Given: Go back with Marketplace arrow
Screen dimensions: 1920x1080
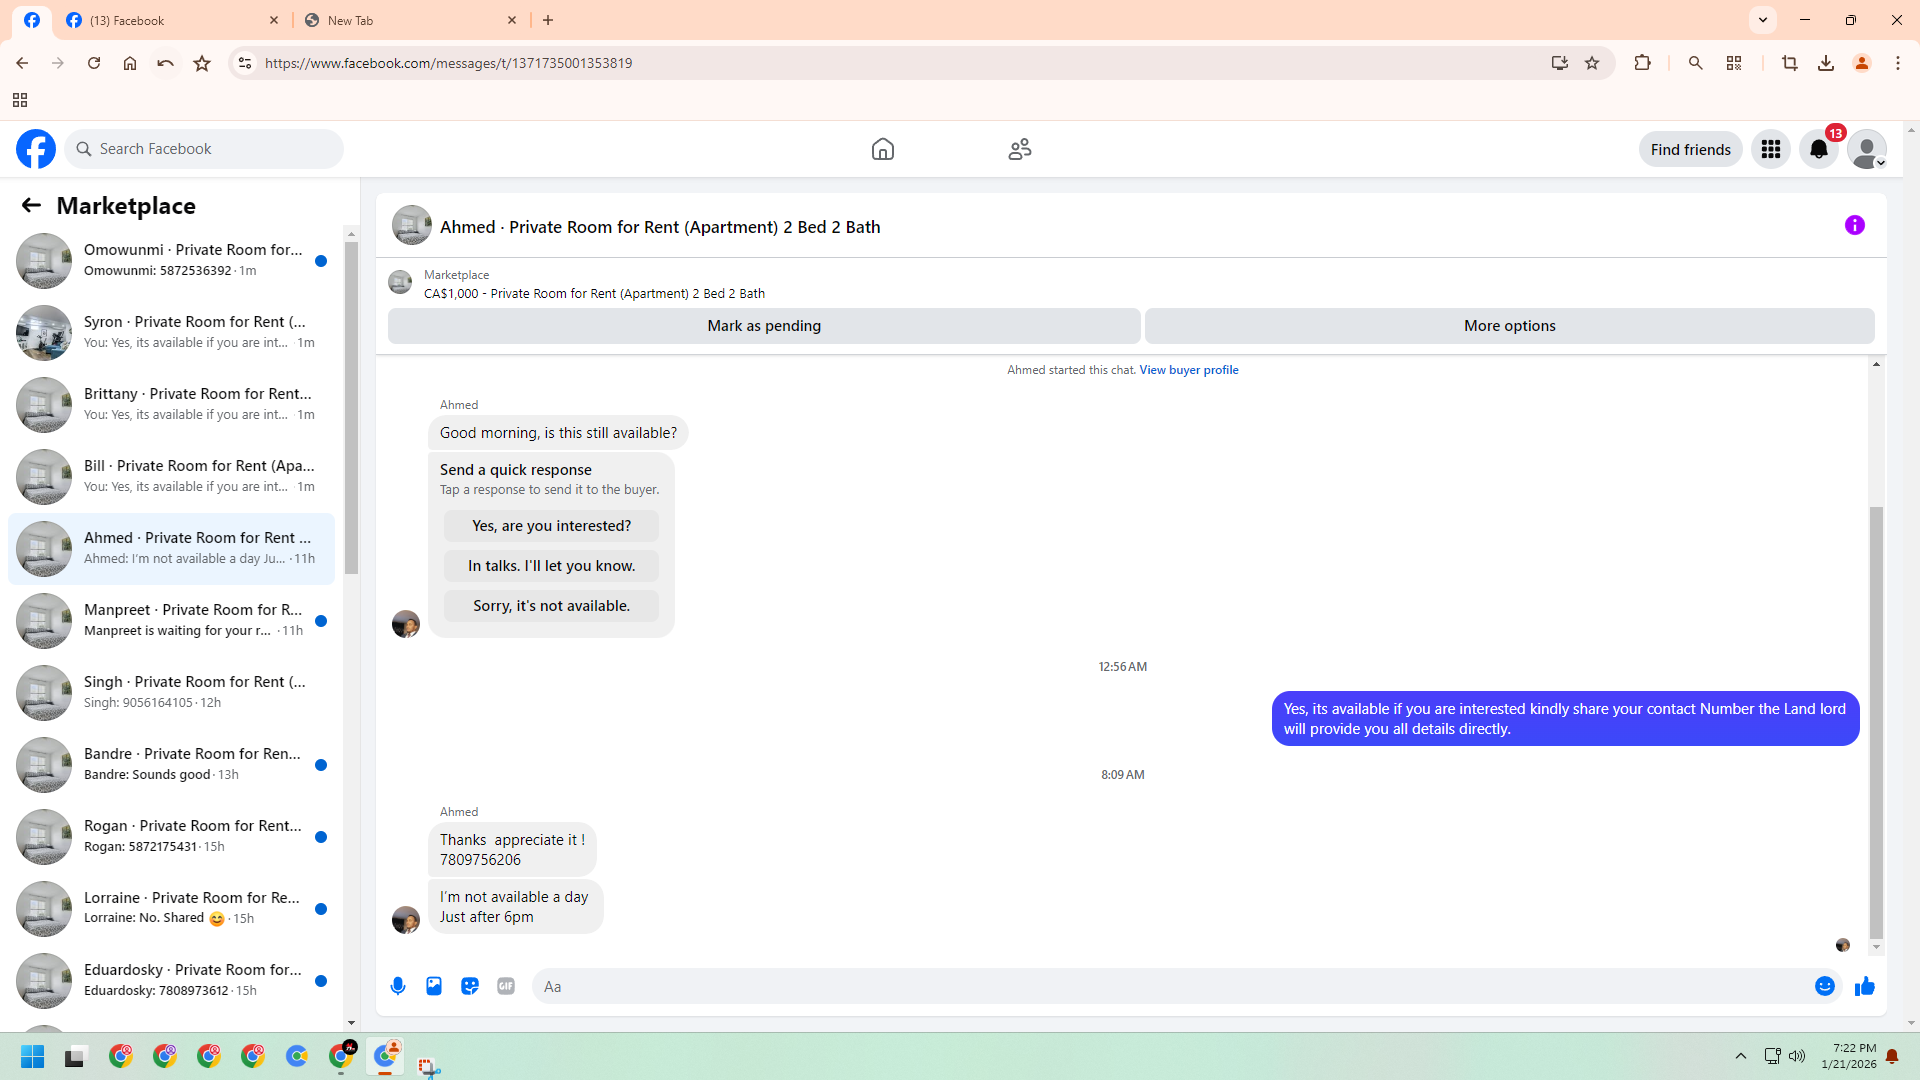Looking at the screenshot, I should click(31, 205).
